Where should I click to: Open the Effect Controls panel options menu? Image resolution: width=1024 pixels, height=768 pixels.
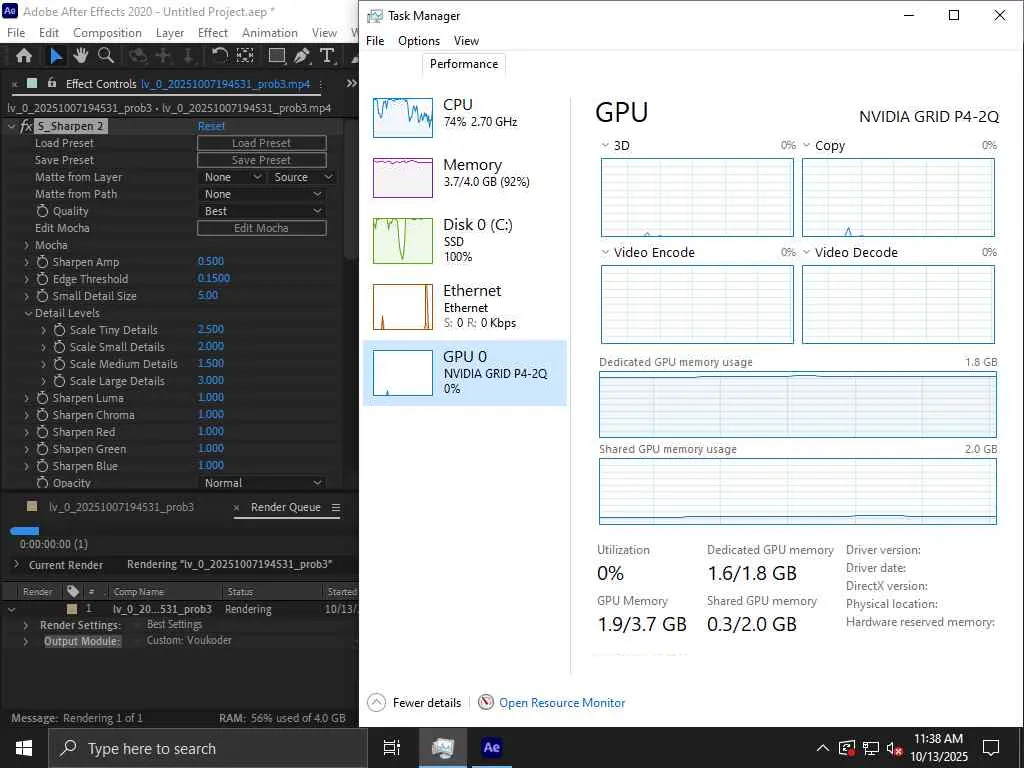tap(321, 84)
